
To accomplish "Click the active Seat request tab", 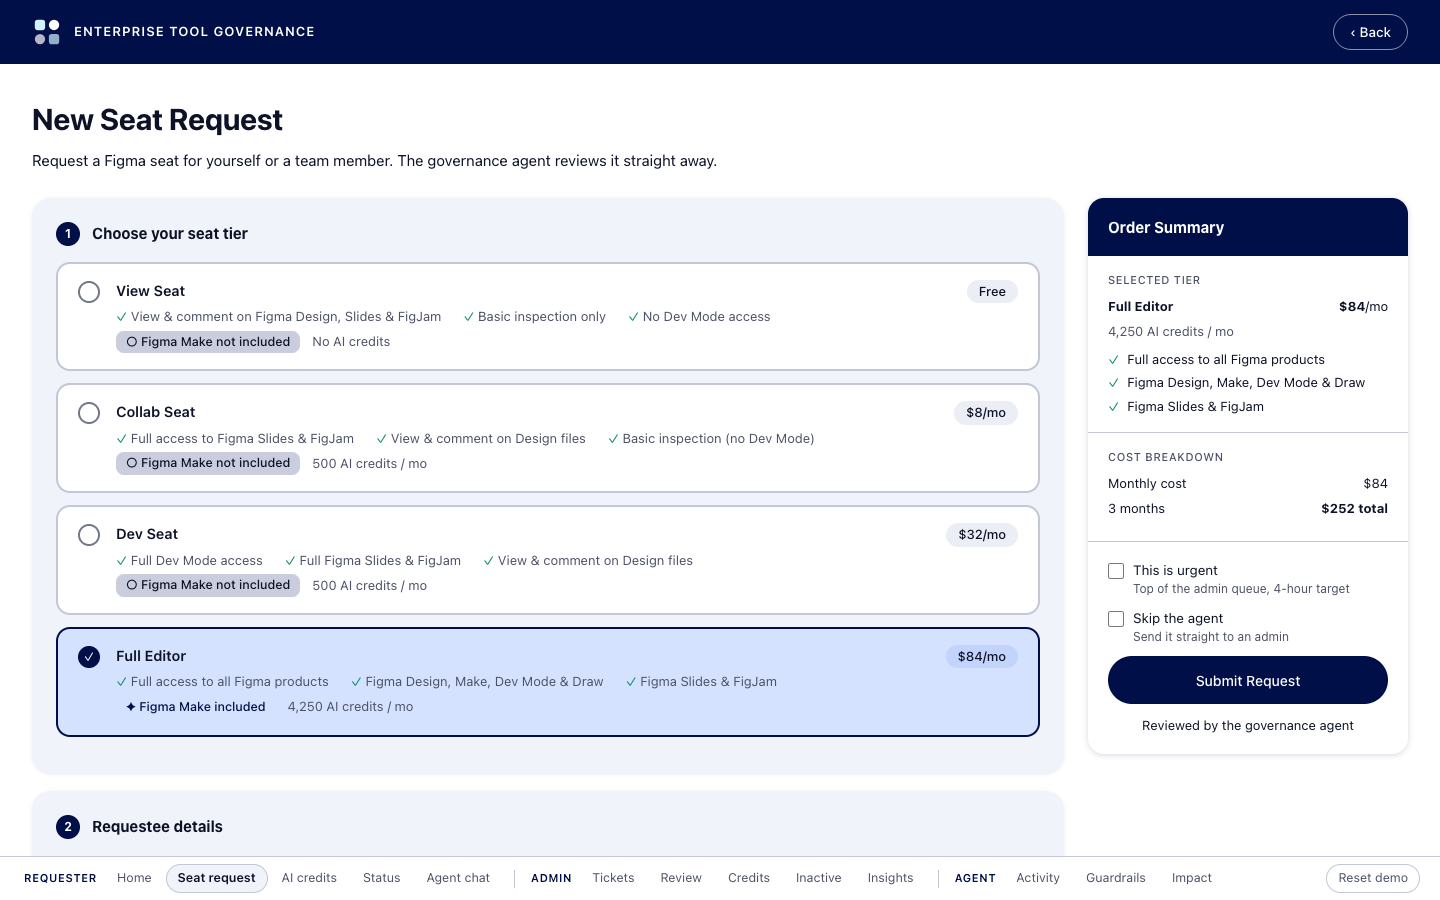I will [217, 878].
